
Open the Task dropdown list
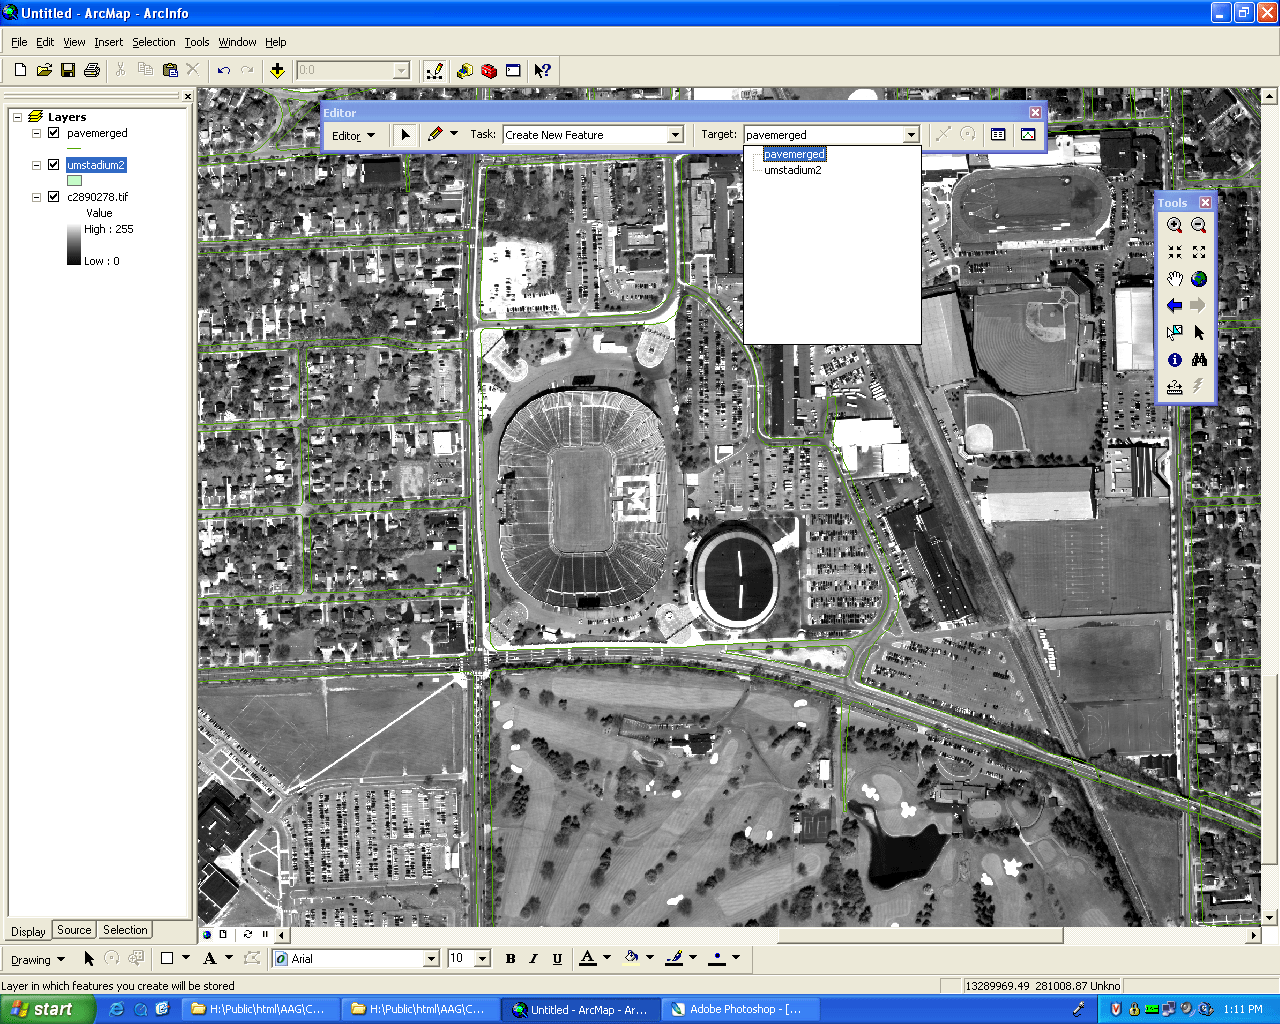point(675,135)
